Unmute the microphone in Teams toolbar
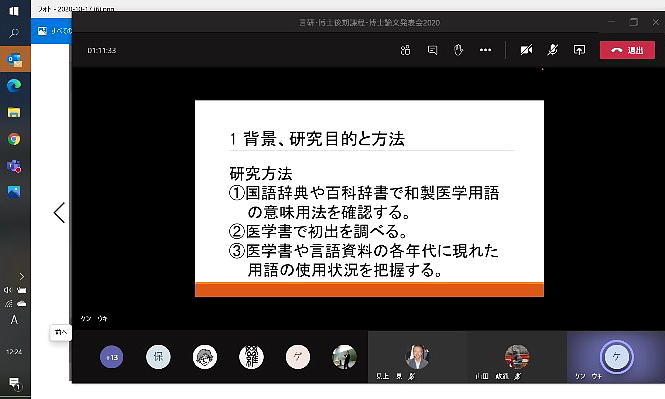 tap(552, 50)
